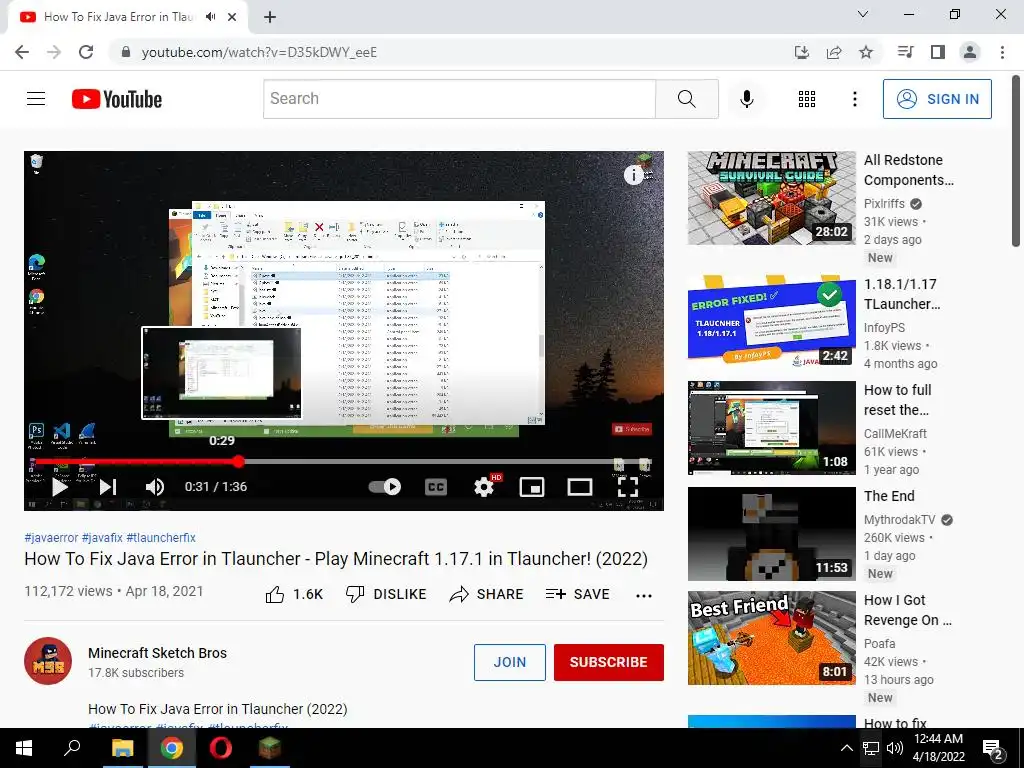The height and width of the screenshot is (768, 1024).
Task: Toggle Chrome side panel
Action: point(938,52)
